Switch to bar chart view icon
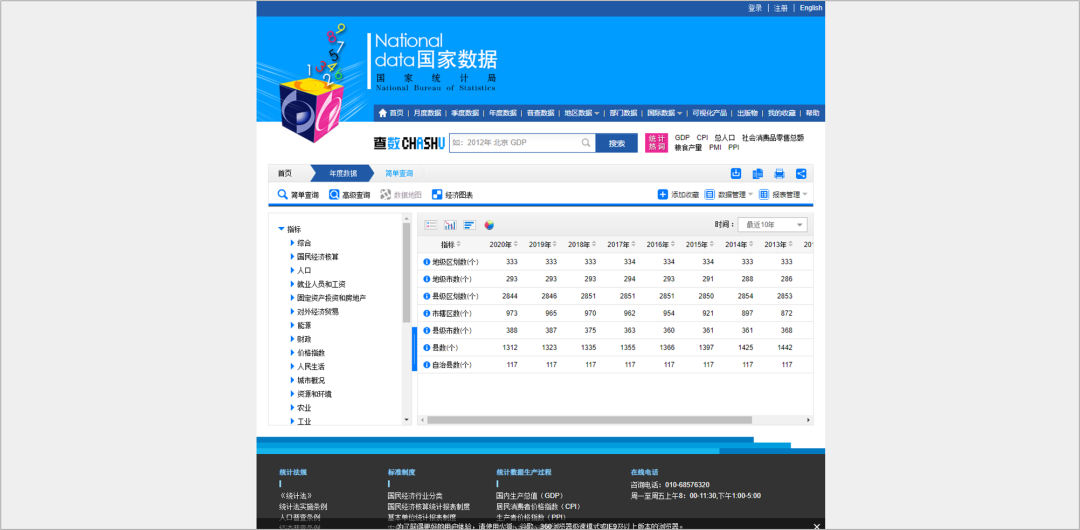 click(x=450, y=225)
